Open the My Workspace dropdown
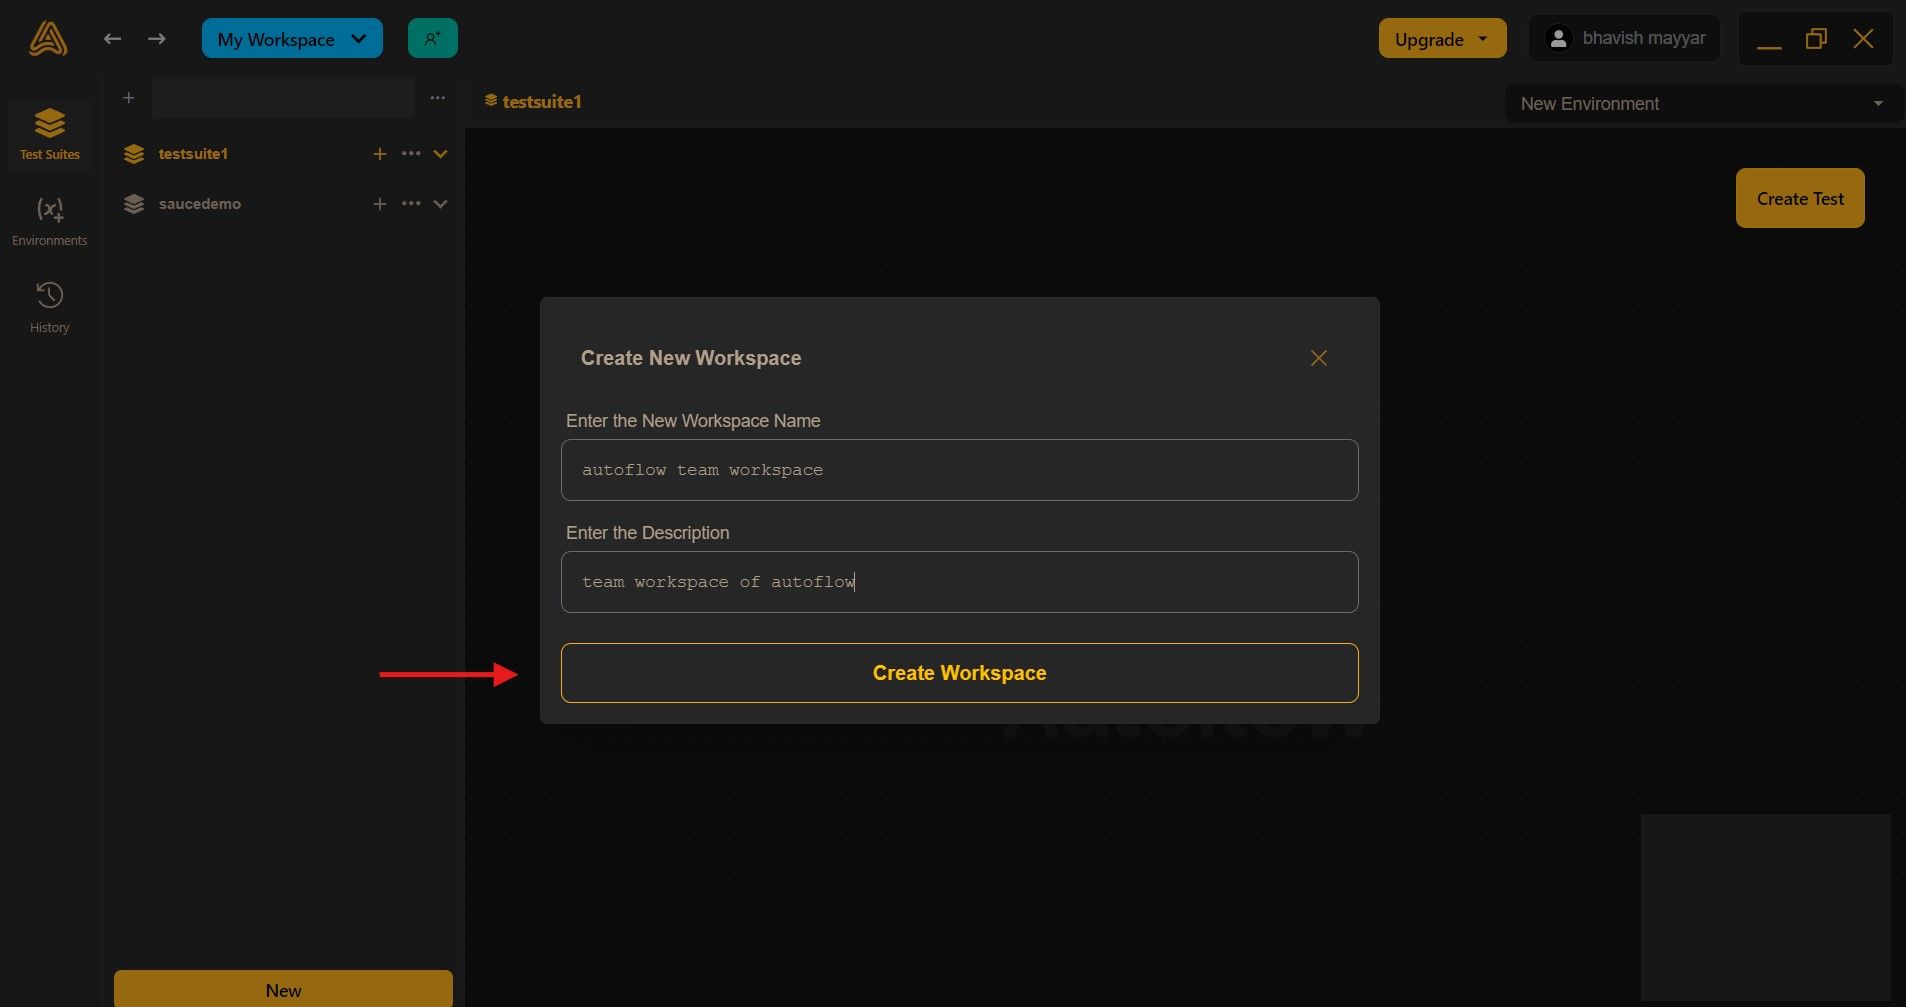Image resolution: width=1906 pixels, height=1007 pixels. point(291,38)
